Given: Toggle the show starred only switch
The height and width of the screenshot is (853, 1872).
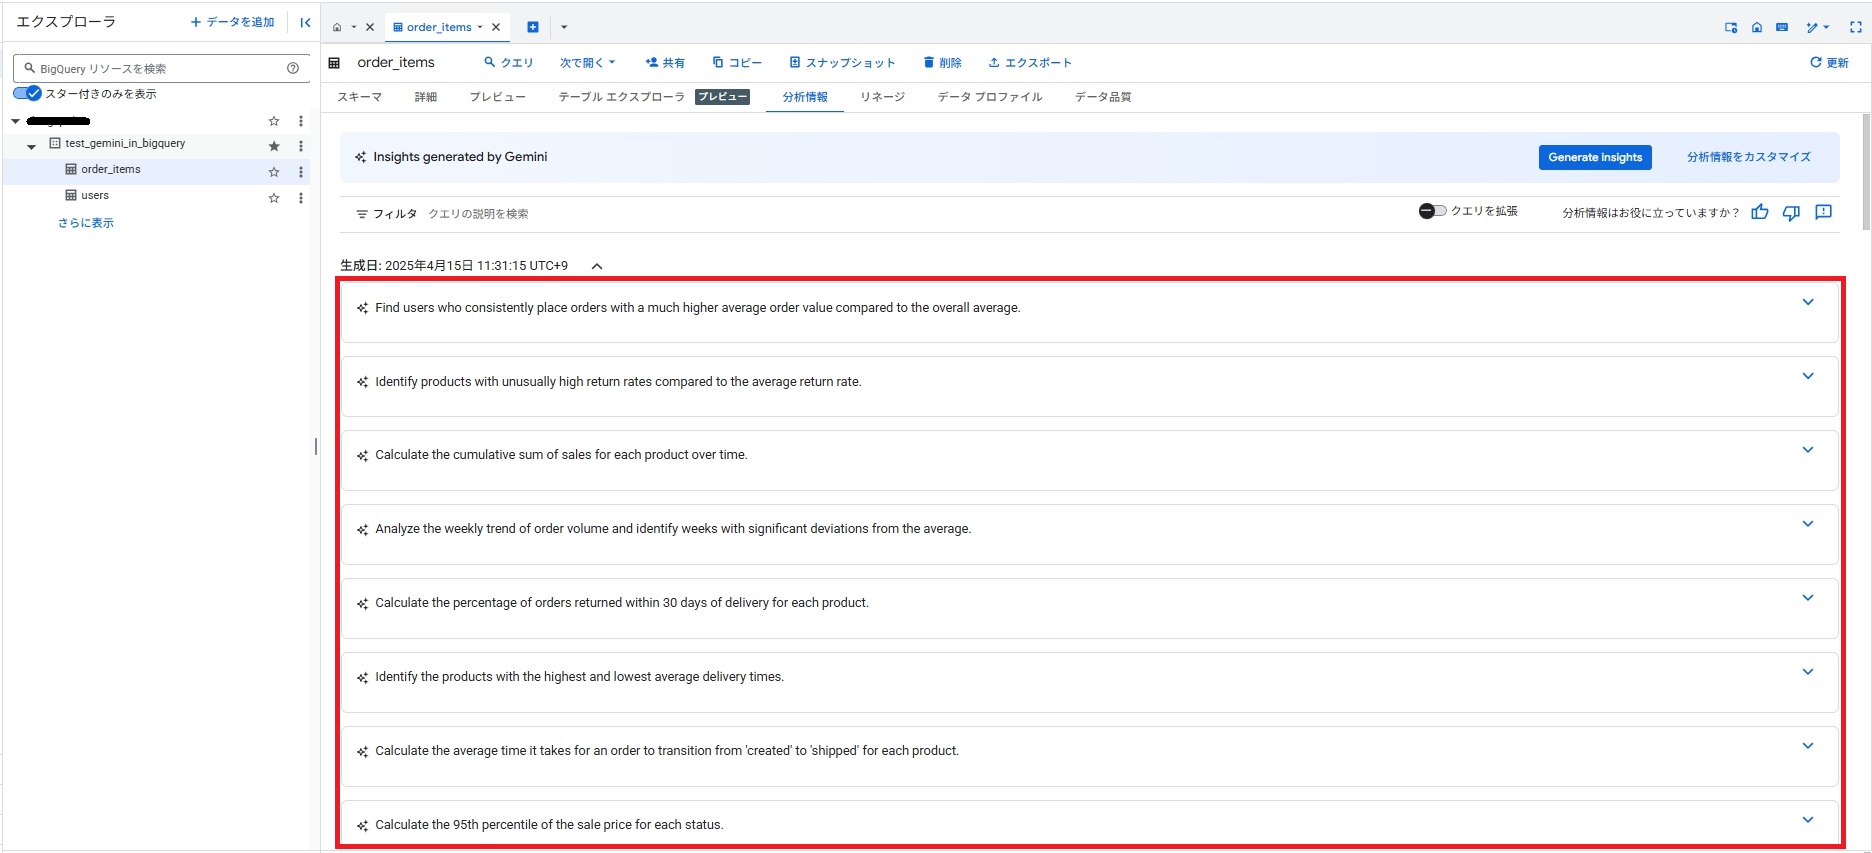Looking at the screenshot, I should [x=27, y=94].
